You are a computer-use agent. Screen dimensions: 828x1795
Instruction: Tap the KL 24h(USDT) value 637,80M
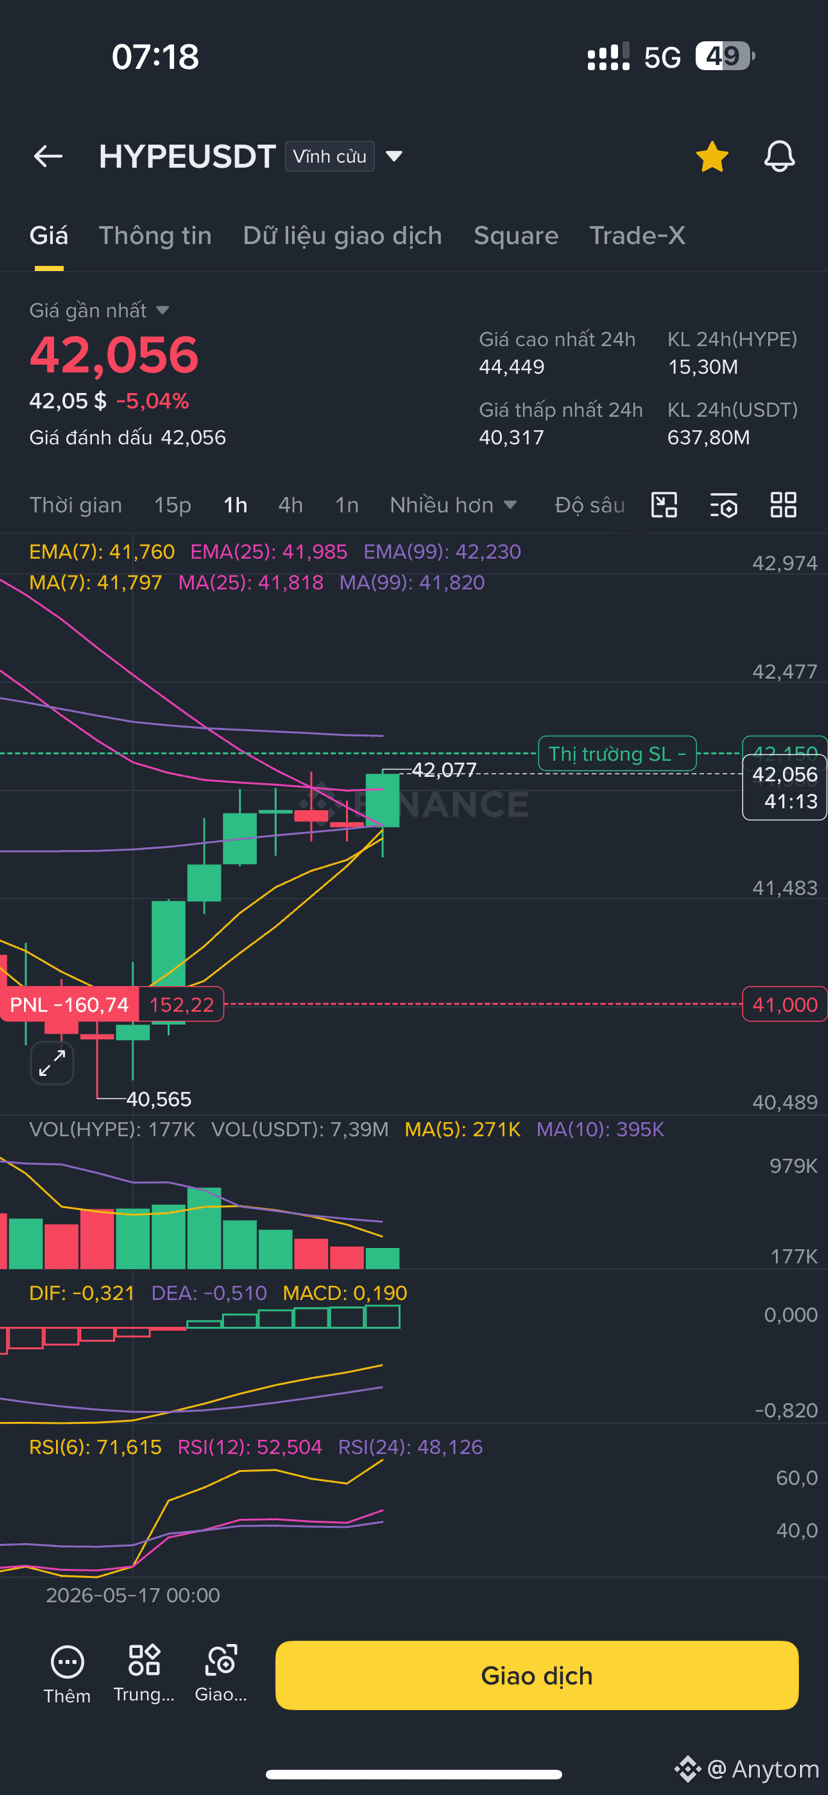click(x=709, y=438)
